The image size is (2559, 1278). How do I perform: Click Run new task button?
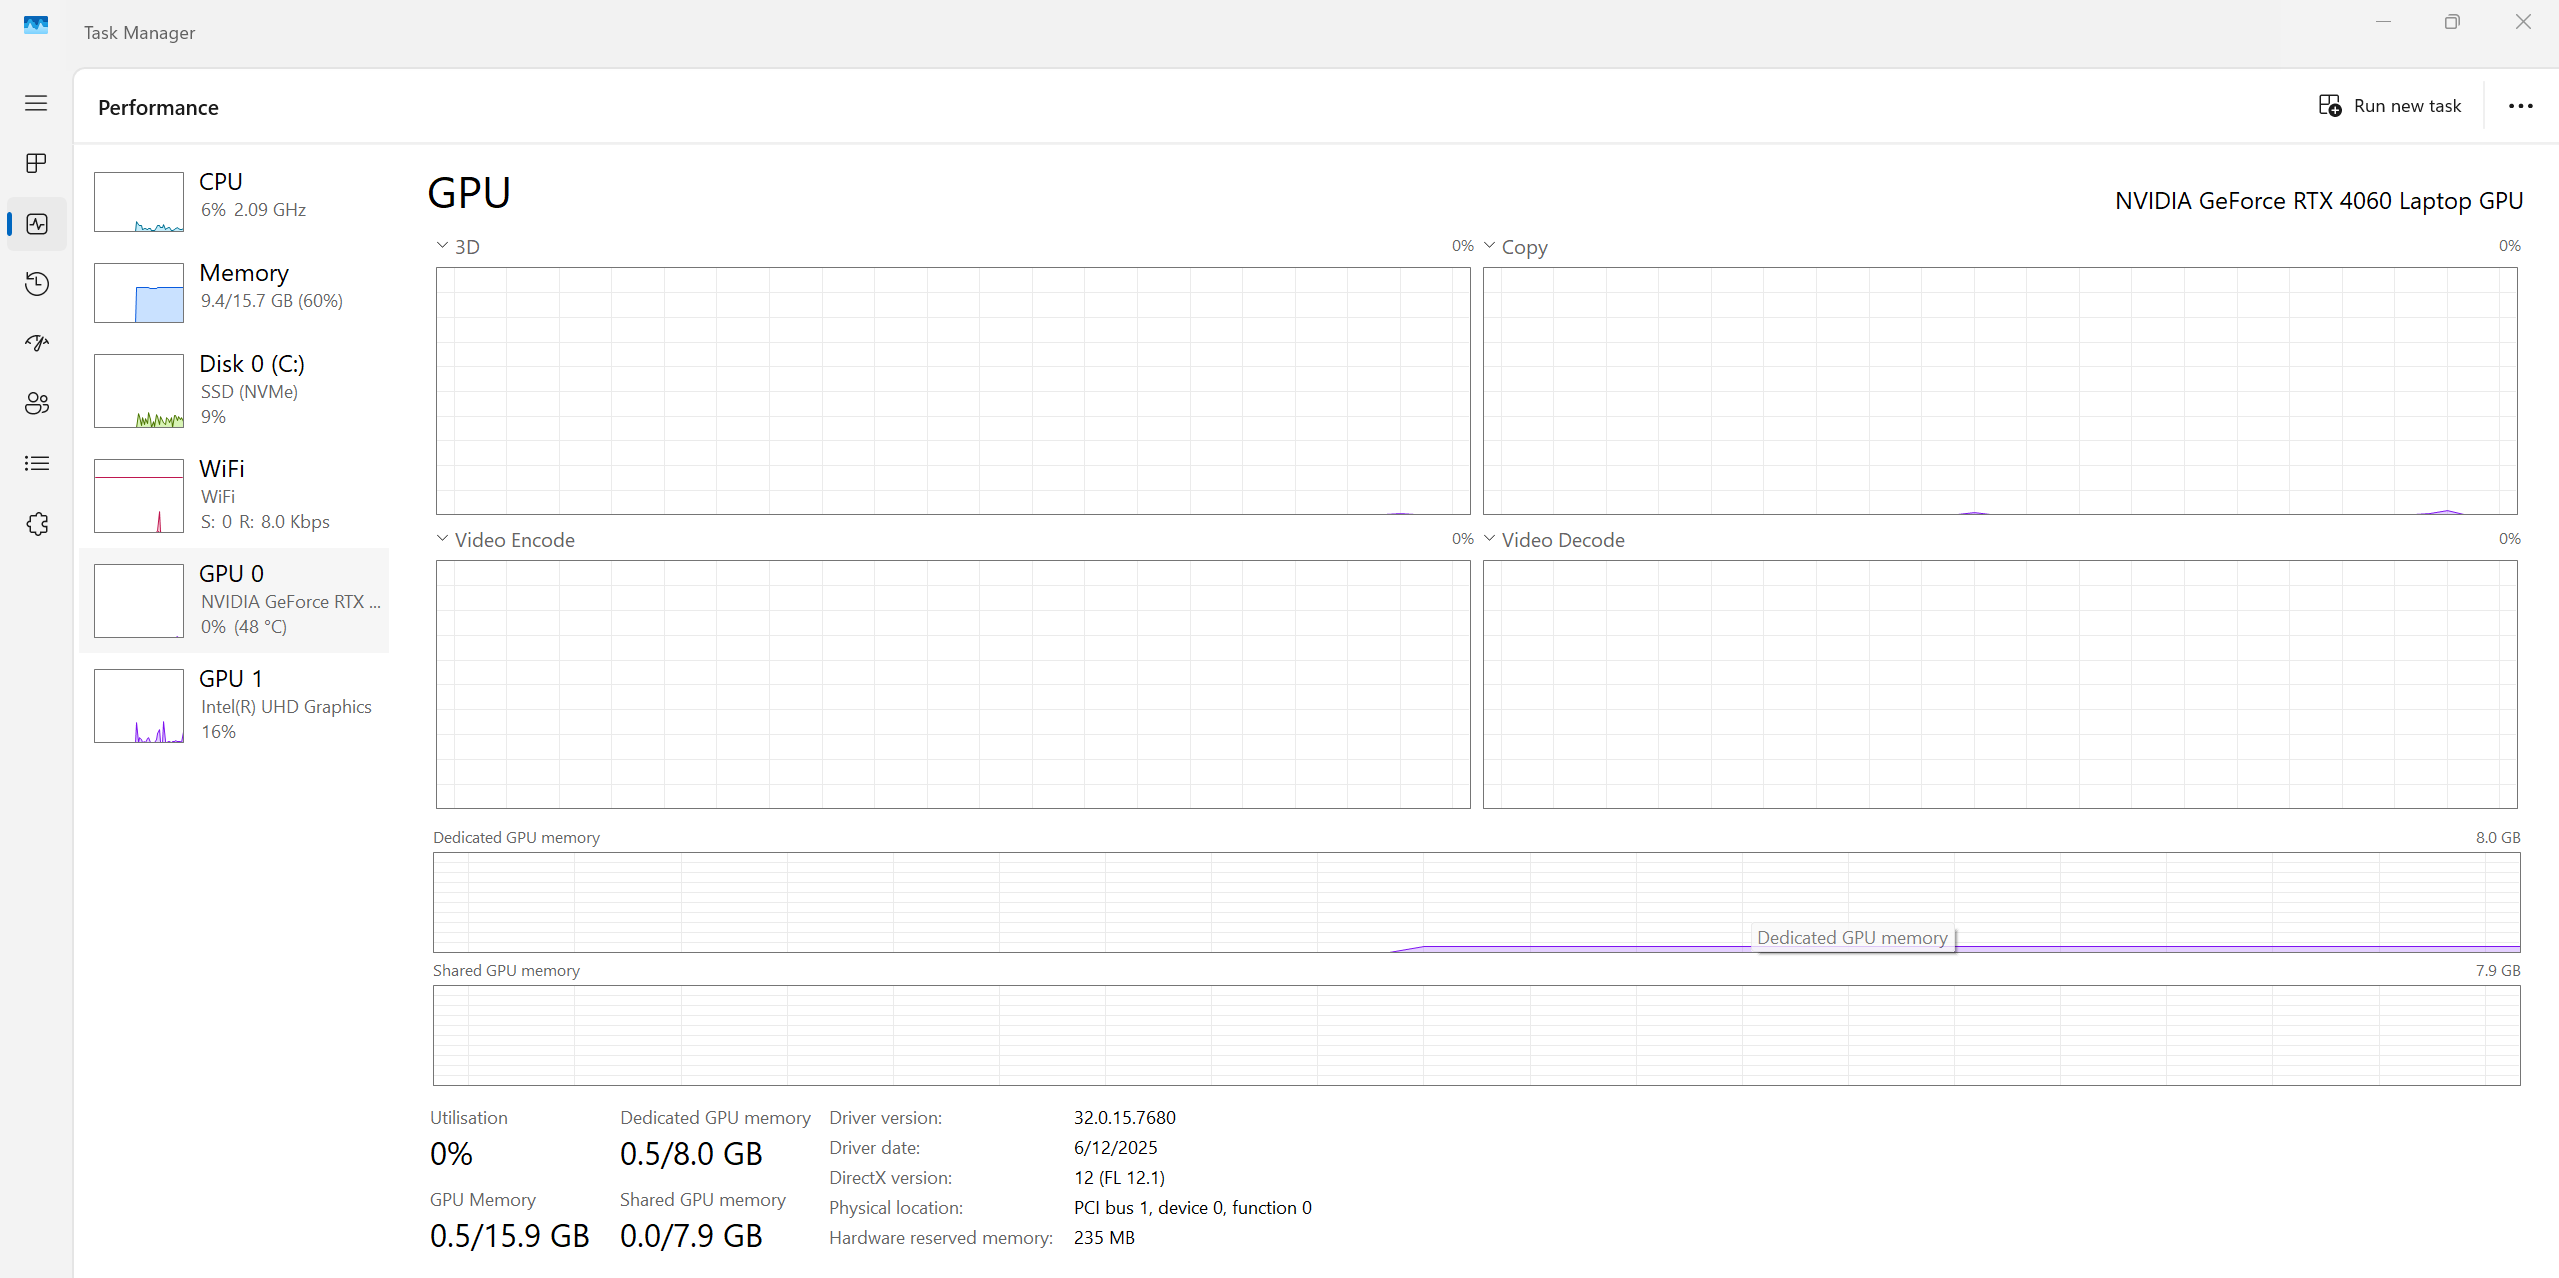click(x=2390, y=106)
